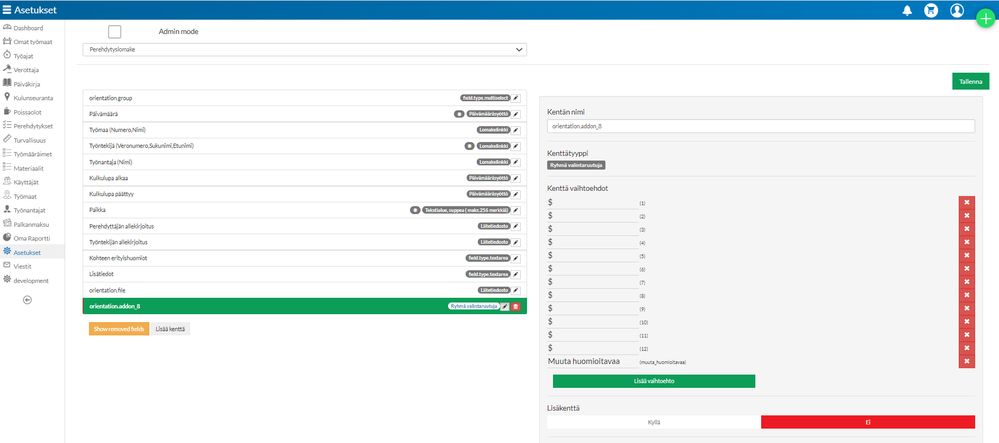Select the orientation.file field row
This screenshot has height=443, width=999.
click(305, 290)
